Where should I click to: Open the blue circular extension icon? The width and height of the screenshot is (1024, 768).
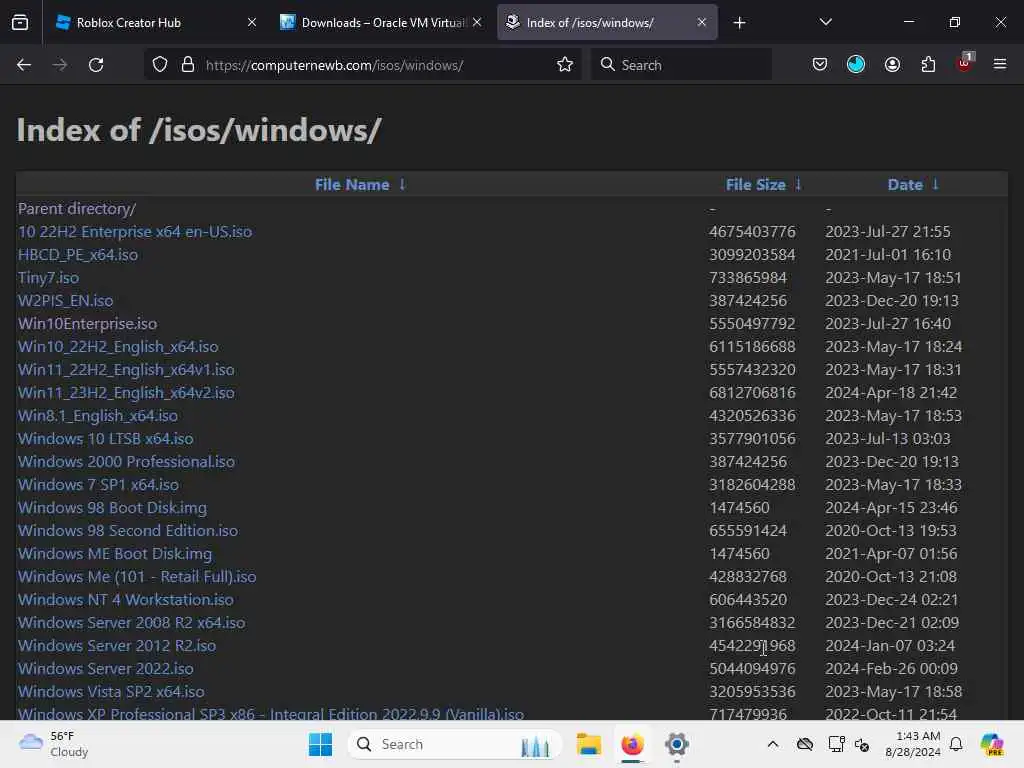tap(856, 65)
